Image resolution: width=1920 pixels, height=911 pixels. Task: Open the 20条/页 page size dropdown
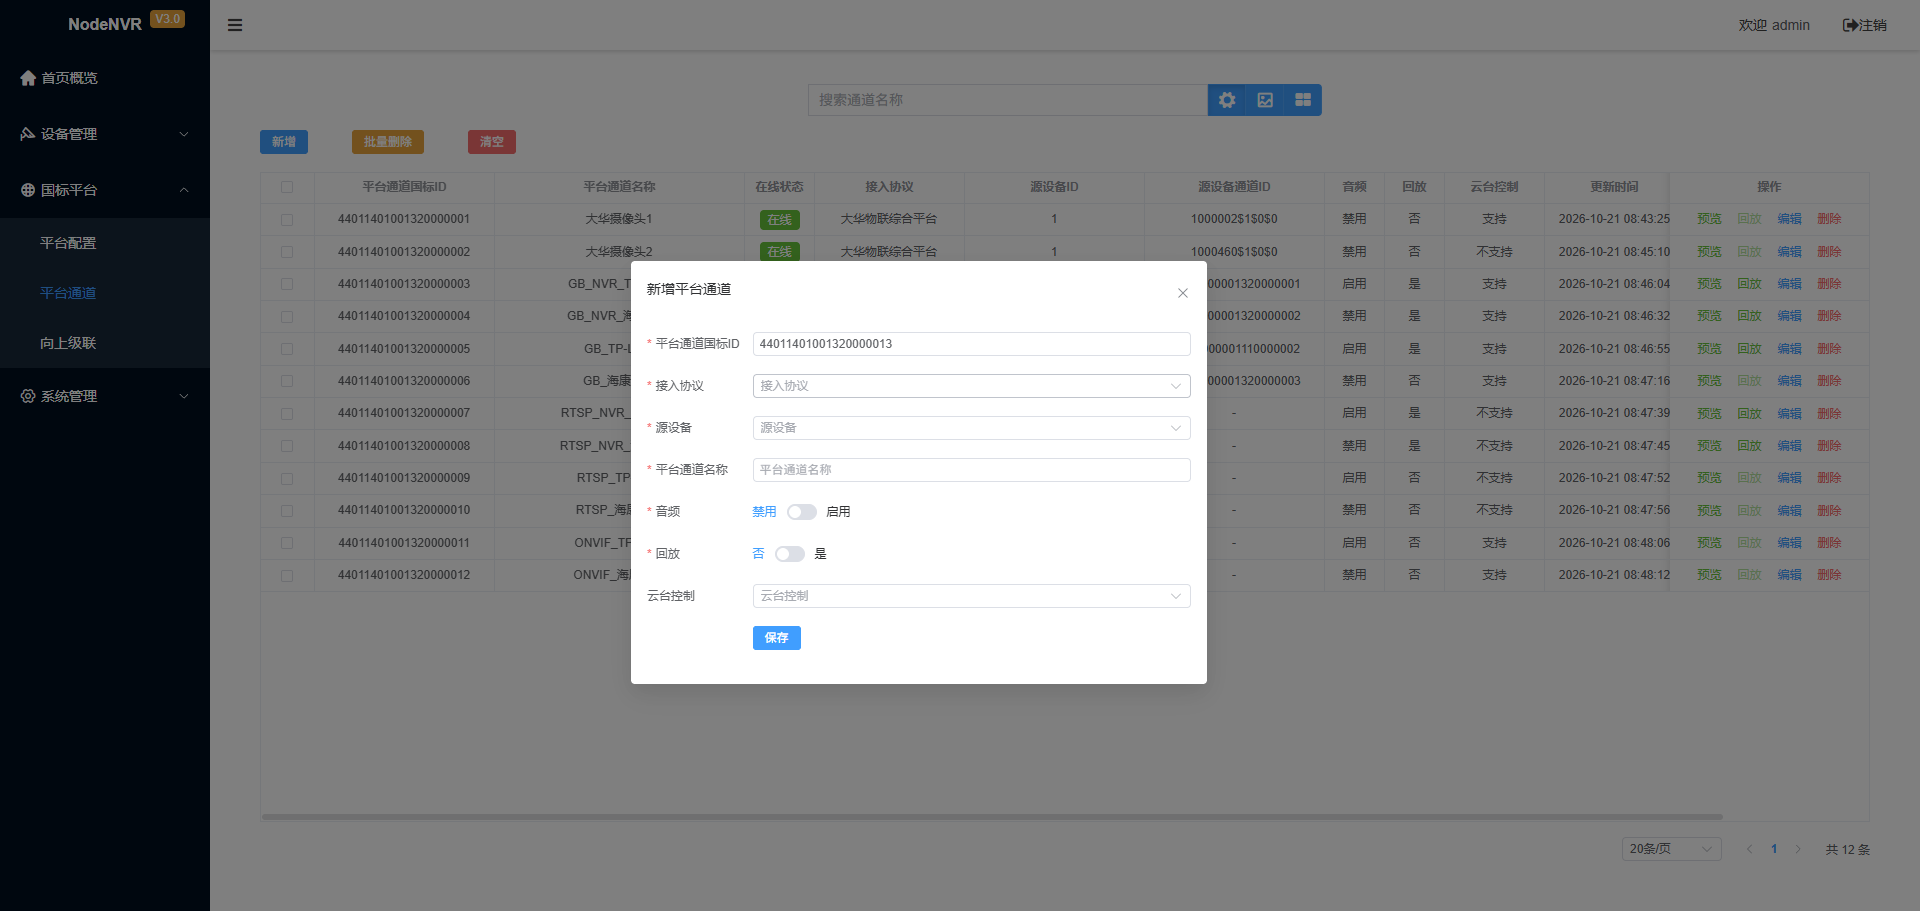pyautogui.click(x=1671, y=849)
